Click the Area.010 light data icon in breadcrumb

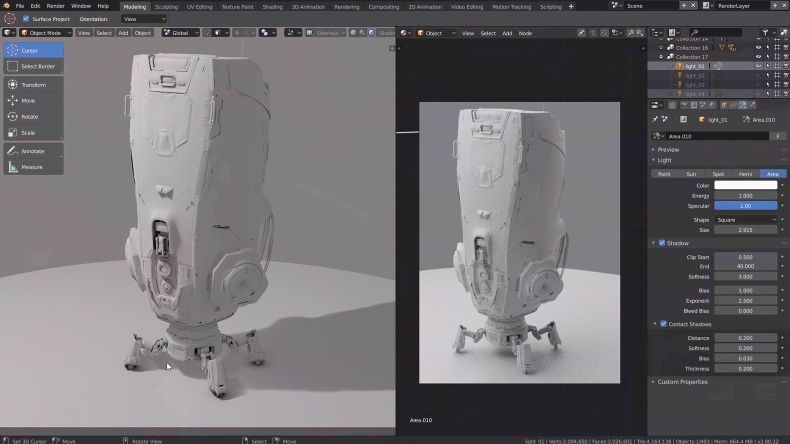pos(746,120)
